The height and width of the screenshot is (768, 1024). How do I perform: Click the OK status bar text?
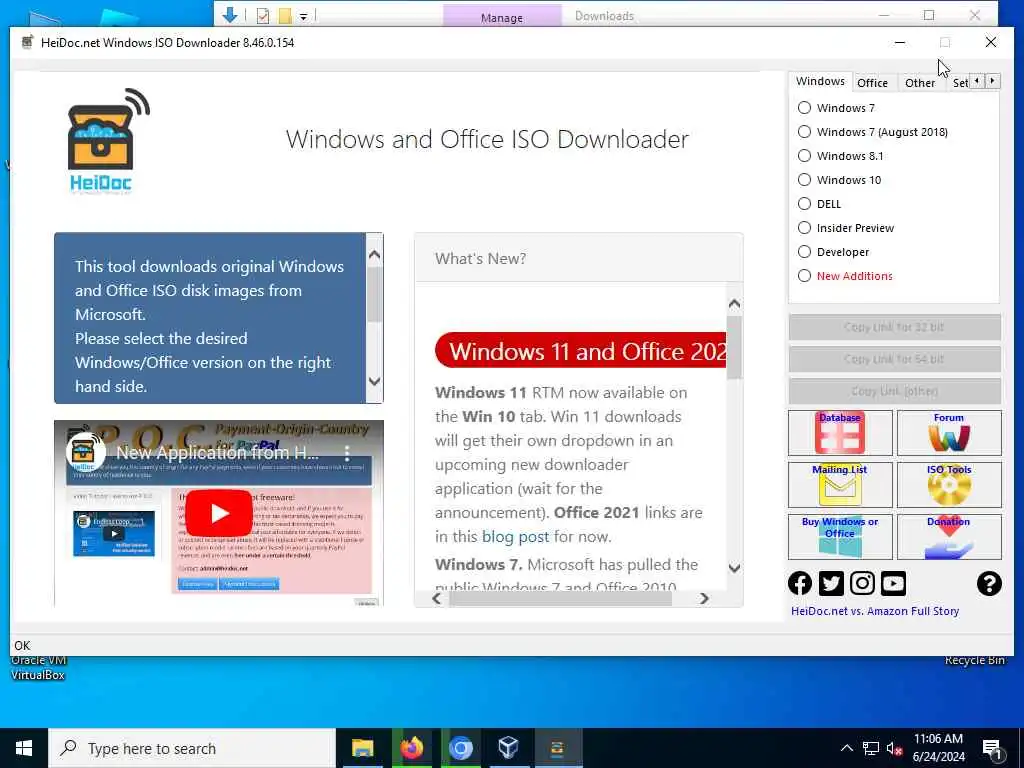pyautogui.click(x=22, y=645)
